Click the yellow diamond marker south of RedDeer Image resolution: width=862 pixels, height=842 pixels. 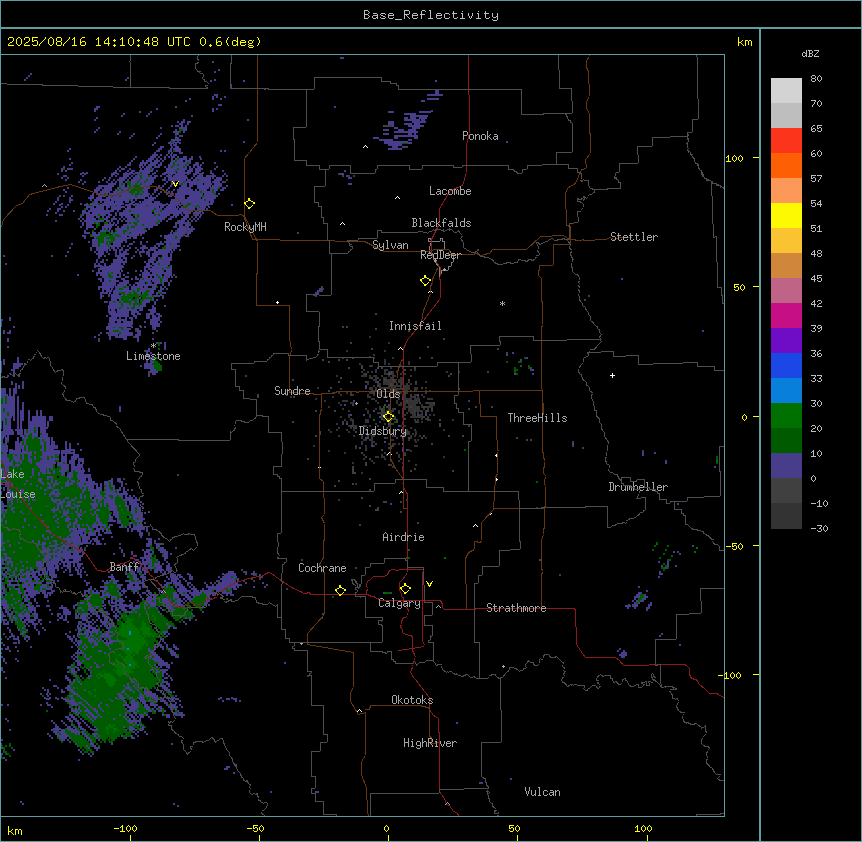tap(425, 280)
